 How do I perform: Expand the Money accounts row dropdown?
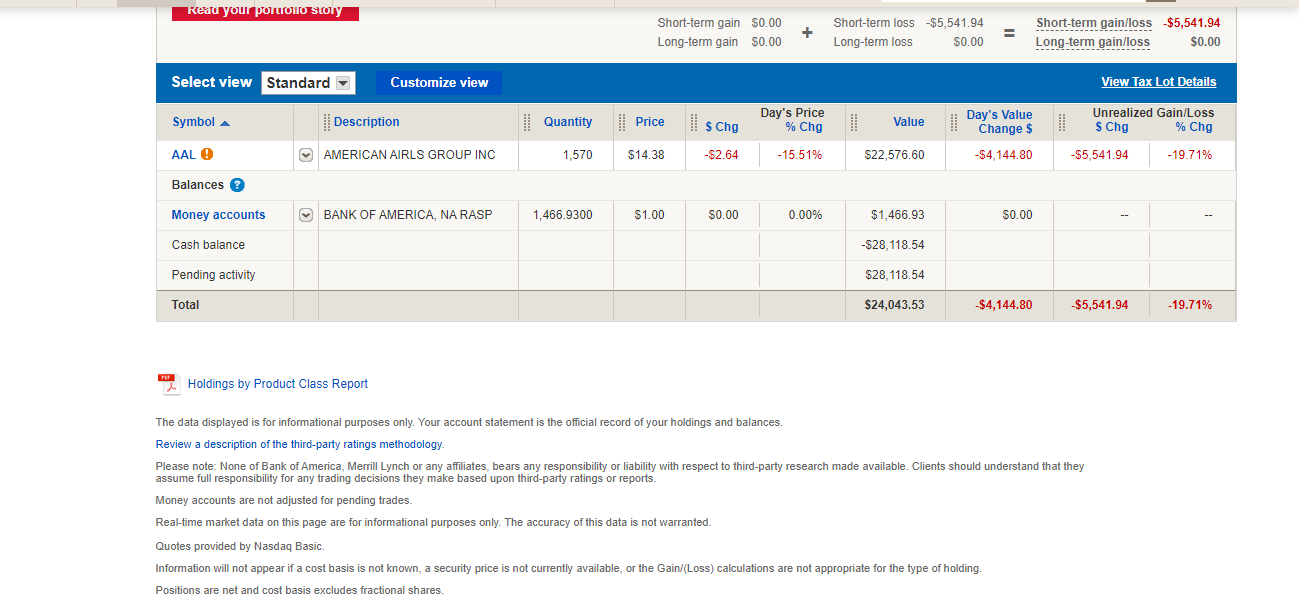(306, 215)
